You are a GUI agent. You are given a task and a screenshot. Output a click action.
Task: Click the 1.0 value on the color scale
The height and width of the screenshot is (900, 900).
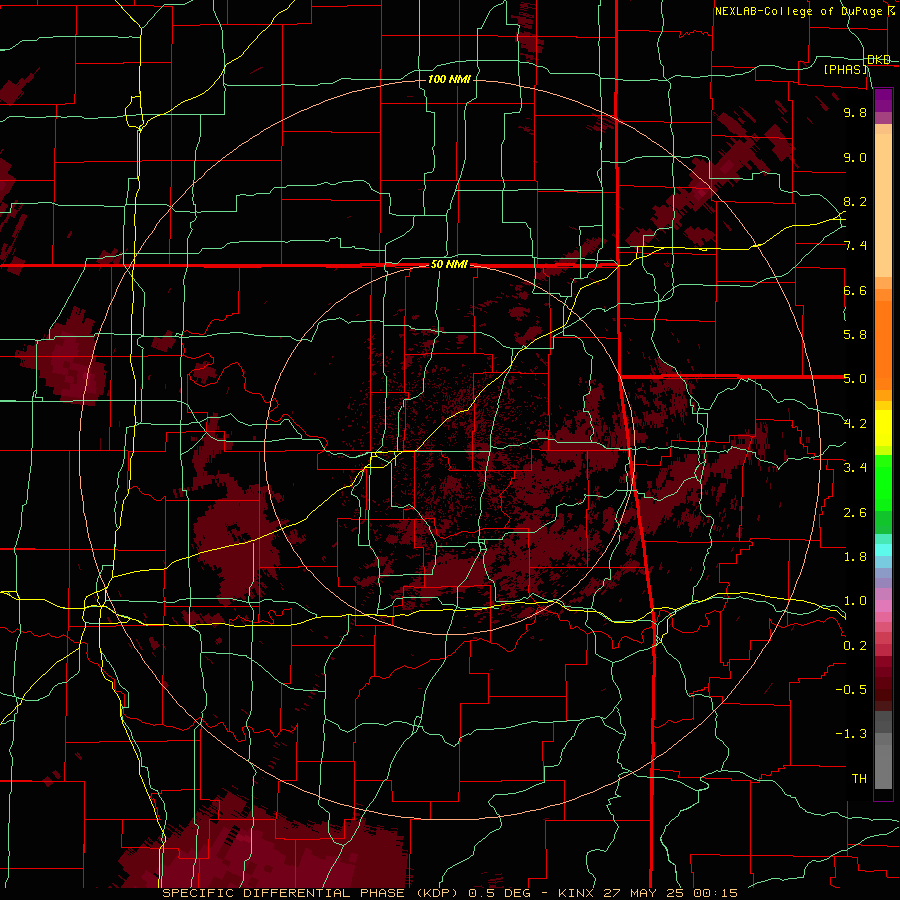[x=855, y=601]
